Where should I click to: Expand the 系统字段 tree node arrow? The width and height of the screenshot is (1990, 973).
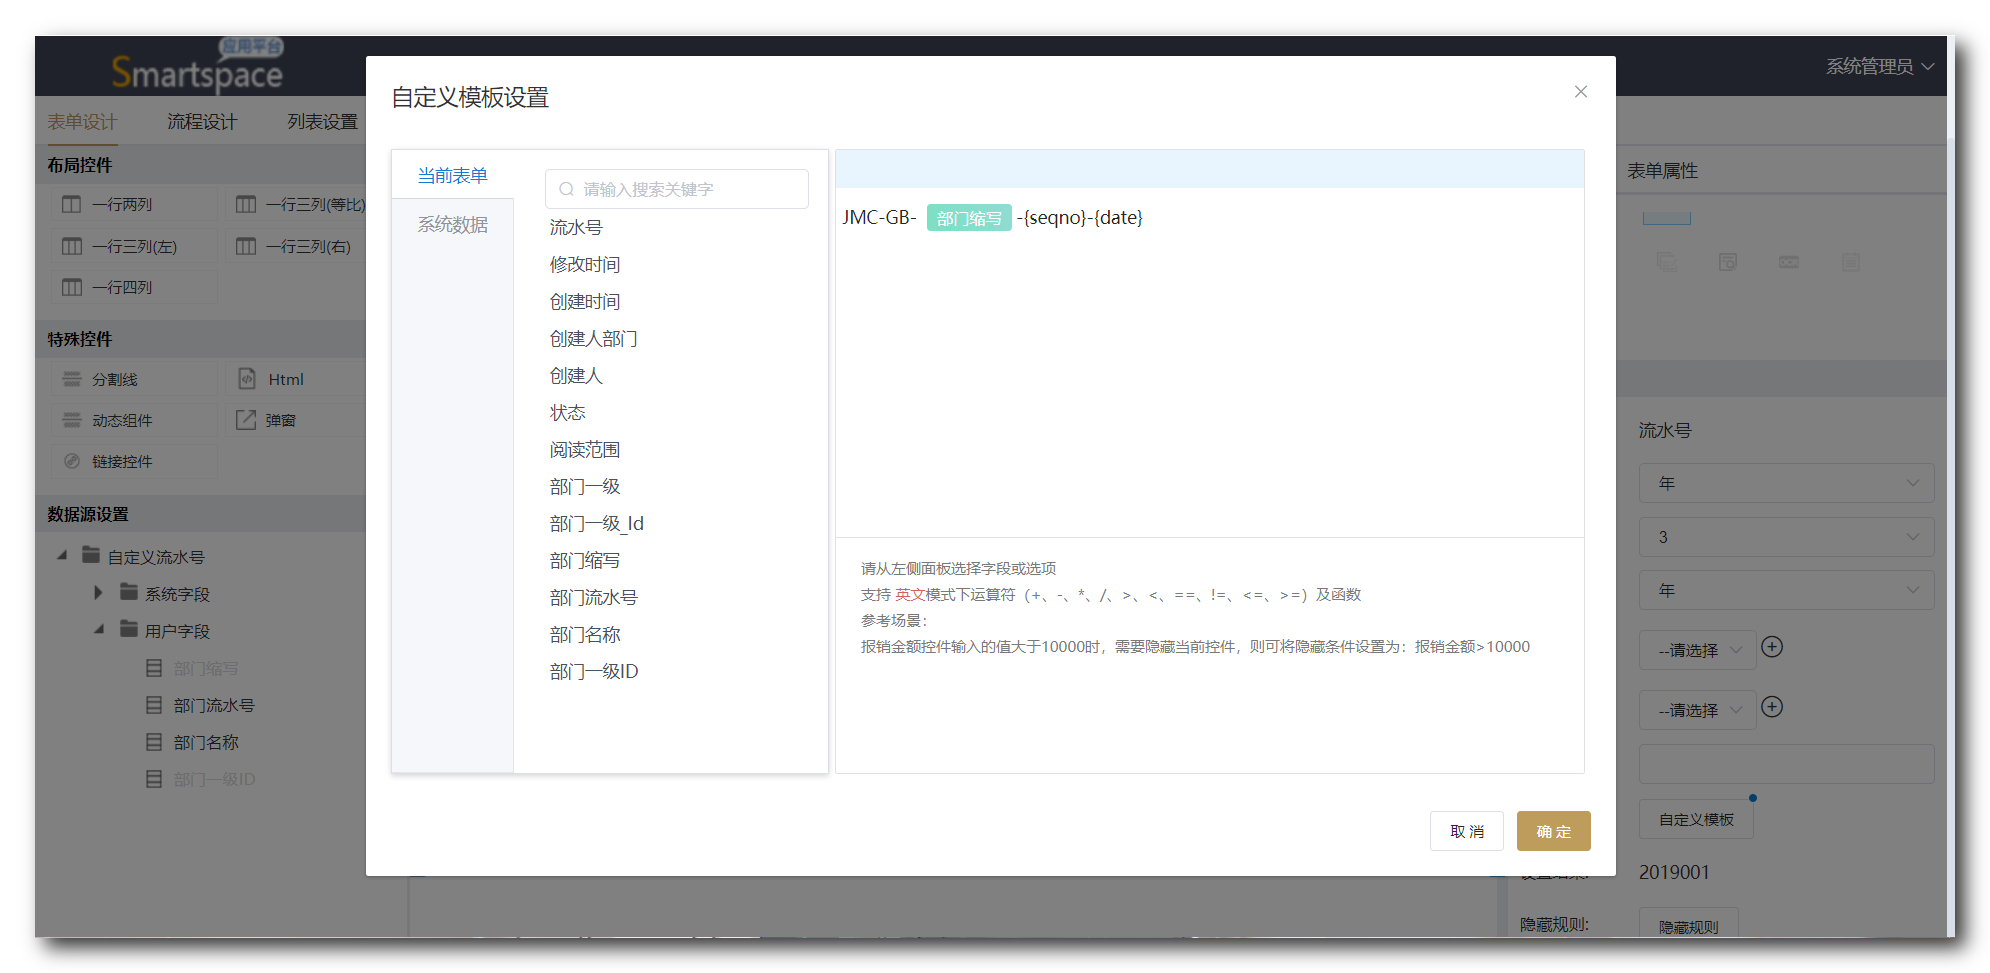pyautogui.click(x=98, y=592)
